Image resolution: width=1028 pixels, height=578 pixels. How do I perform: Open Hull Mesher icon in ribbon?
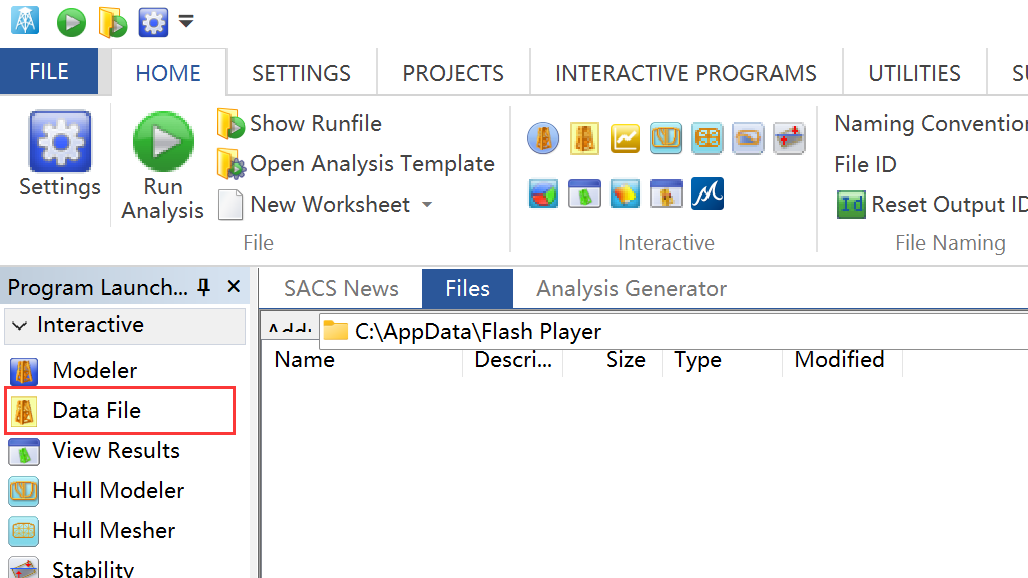coord(707,138)
